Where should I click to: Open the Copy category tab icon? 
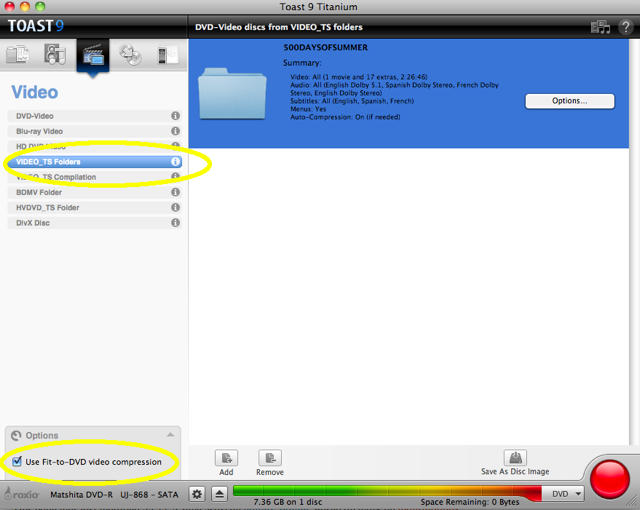pos(131,55)
